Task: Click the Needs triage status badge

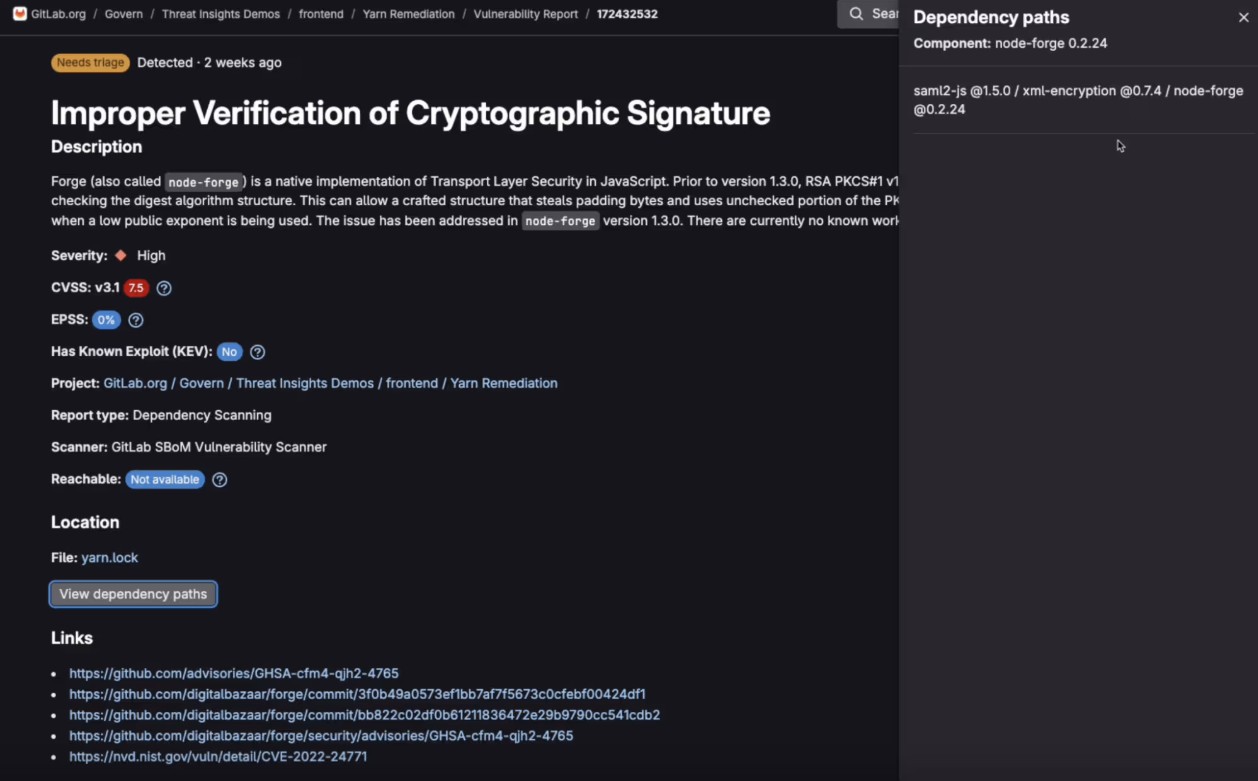Action: pyautogui.click(x=90, y=63)
